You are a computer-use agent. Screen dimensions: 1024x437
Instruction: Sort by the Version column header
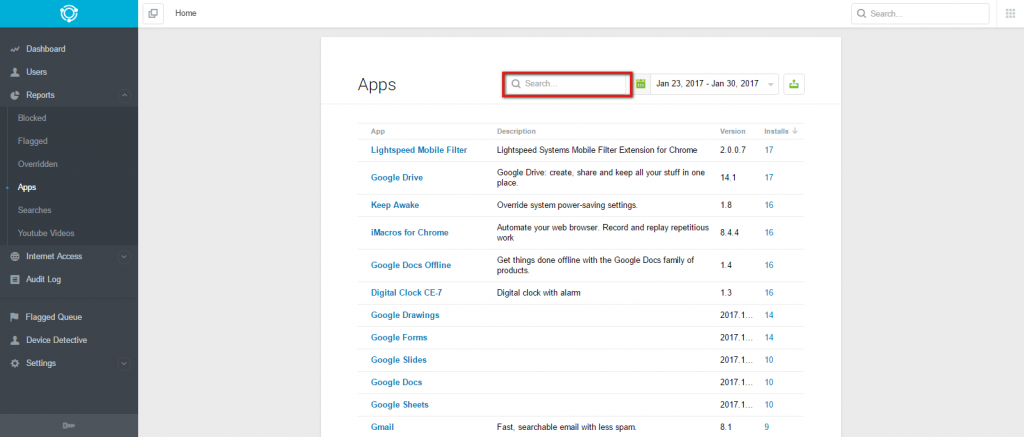[x=733, y=131]
